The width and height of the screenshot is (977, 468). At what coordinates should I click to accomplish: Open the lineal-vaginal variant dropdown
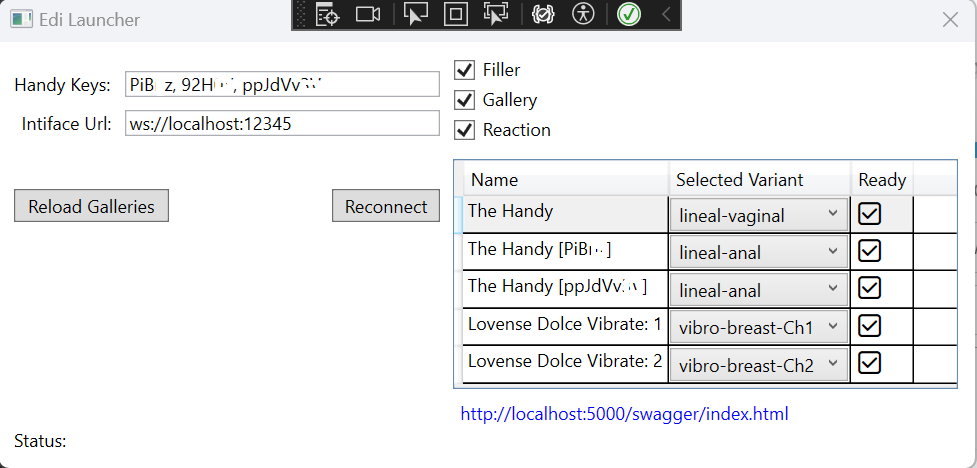tap(758, 216)
